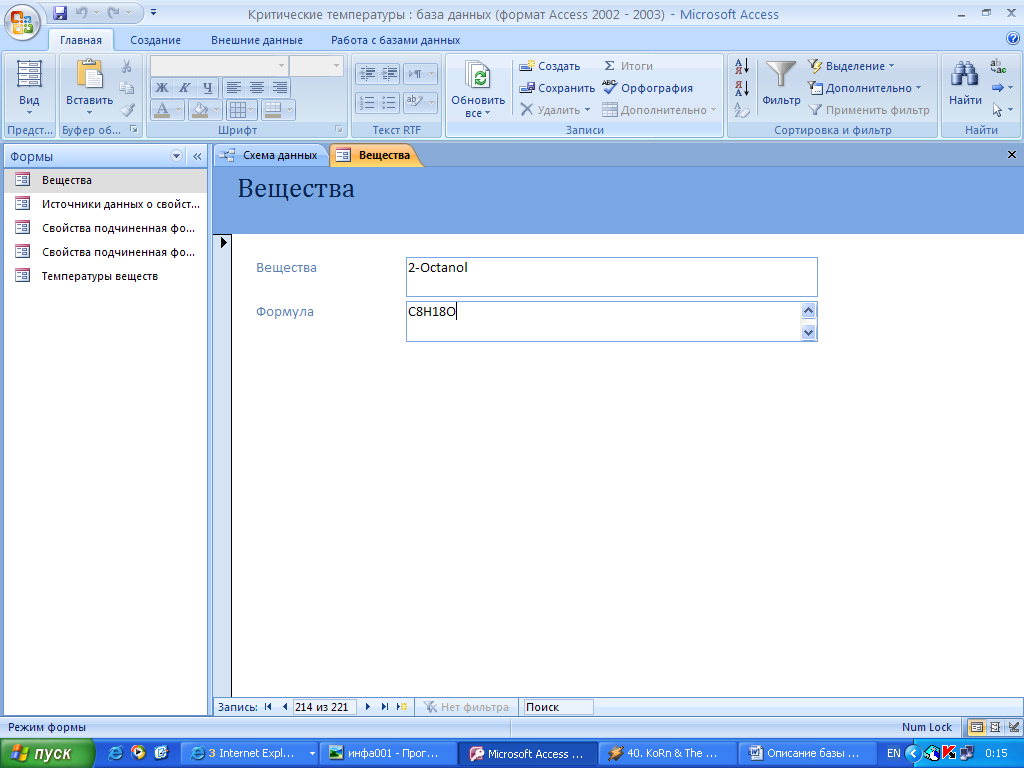Viewport: 1024px width, 768px height.
Task: Switch to Вещества document tab
Action: tap(376, 155)
